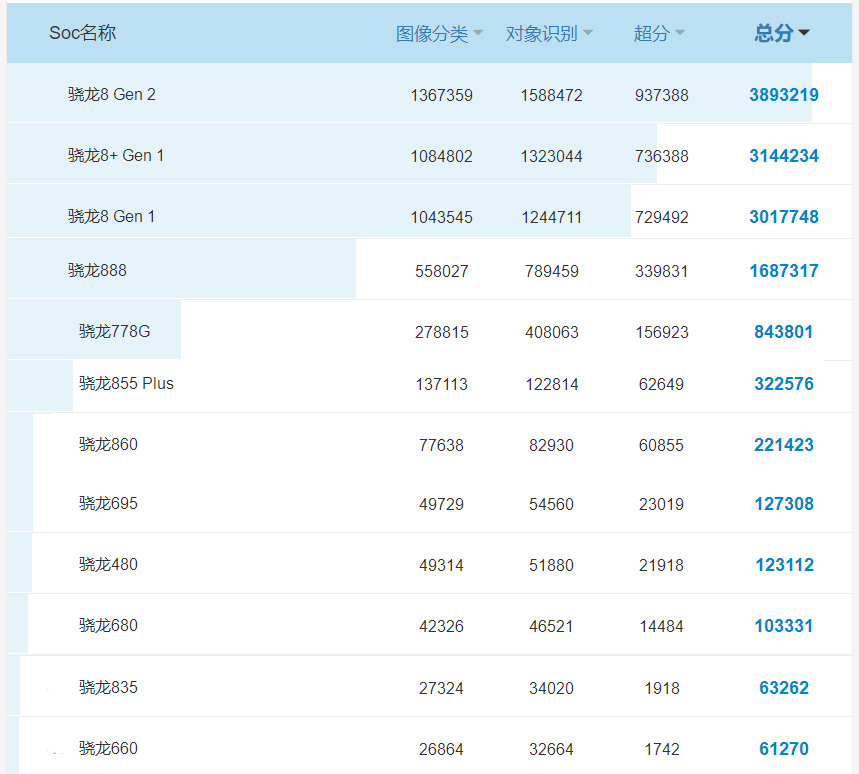Click the 骁龙855 Plus chip name
859x774 pixels.
click(126, 383)
